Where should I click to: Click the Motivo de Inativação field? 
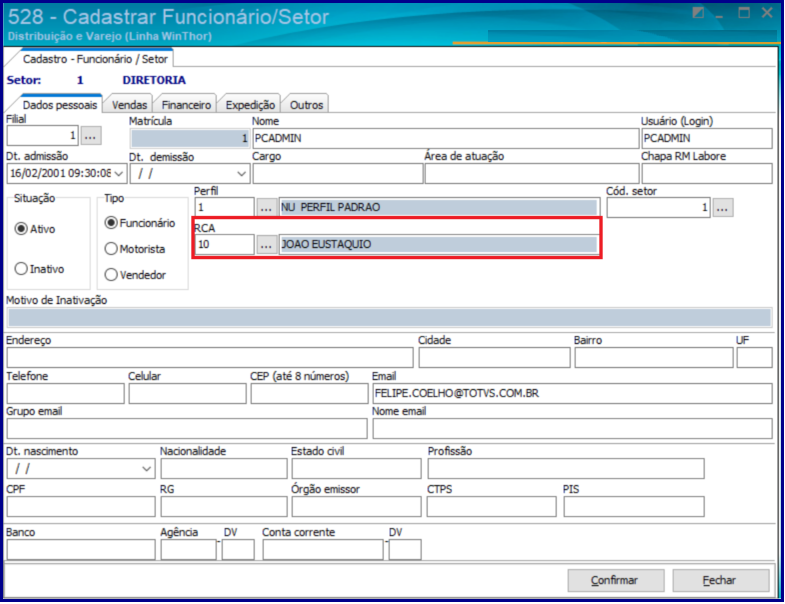(389, 318)
